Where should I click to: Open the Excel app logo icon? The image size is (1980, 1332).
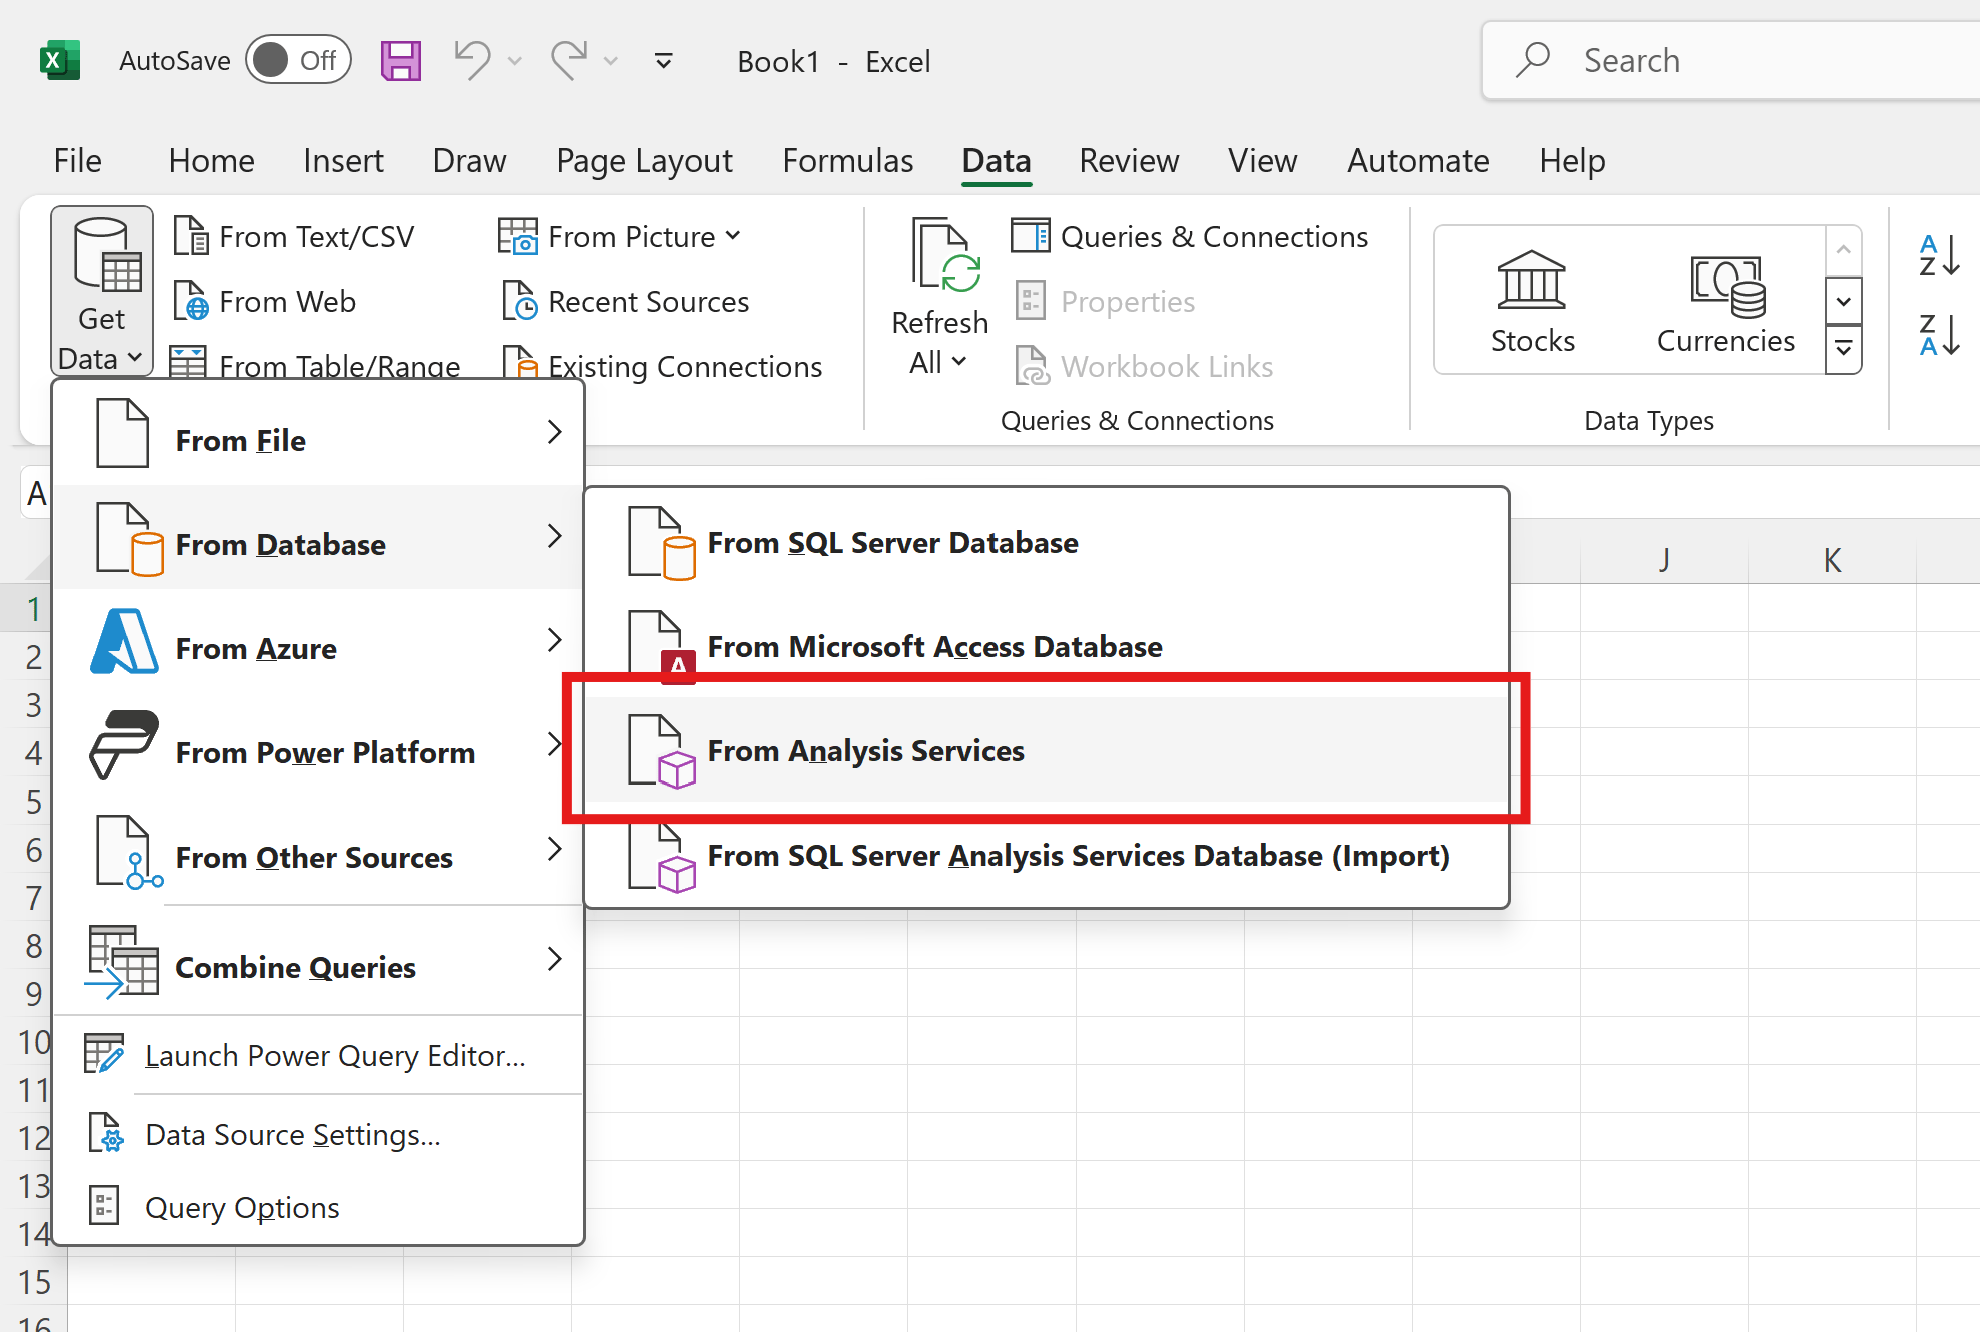coord(59,61)
